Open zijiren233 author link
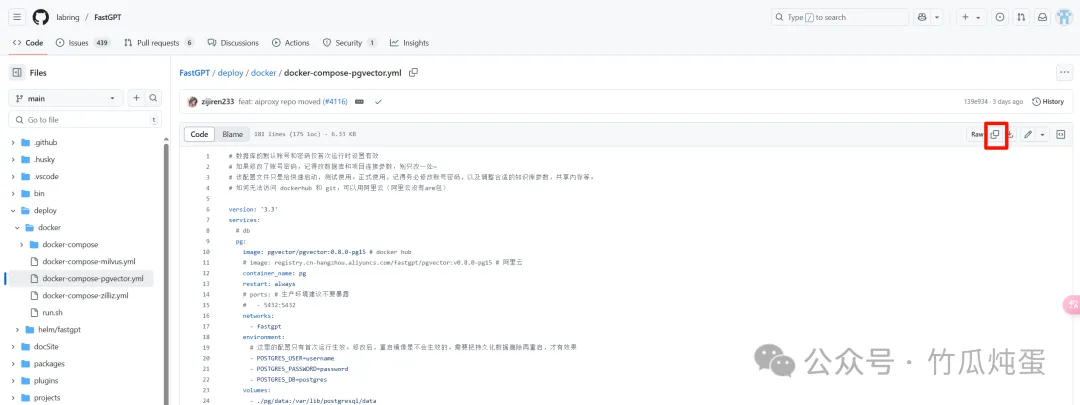 click(218, 101)
